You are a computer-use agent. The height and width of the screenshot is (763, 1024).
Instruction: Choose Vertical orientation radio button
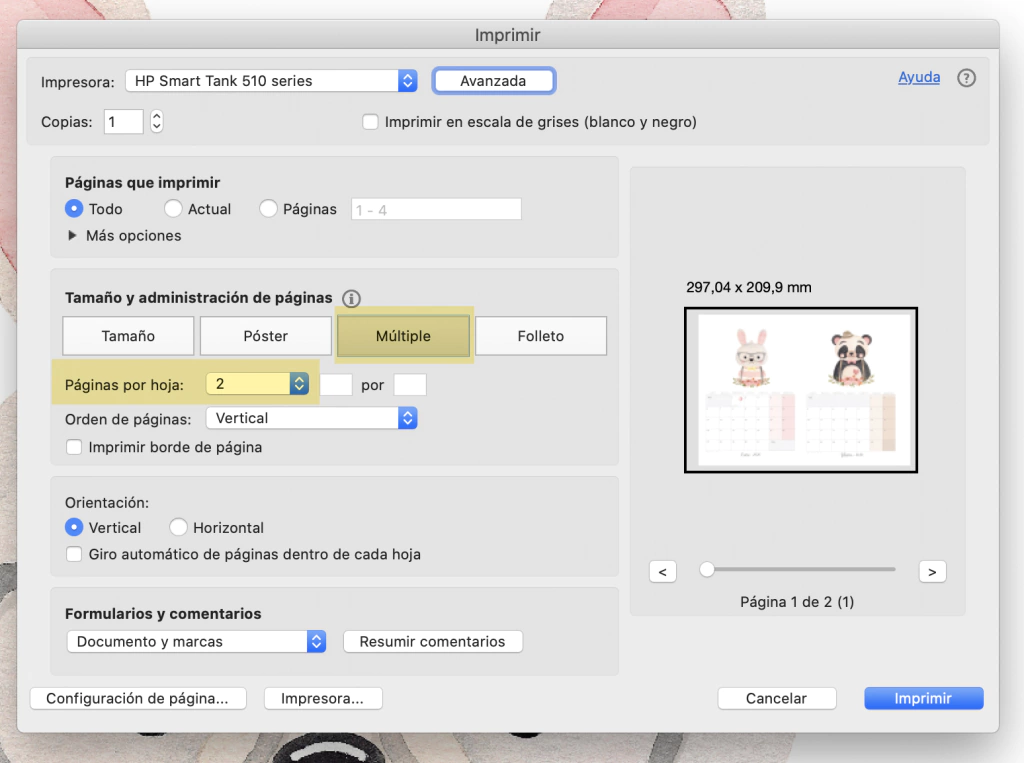click(x=74, y=527)
